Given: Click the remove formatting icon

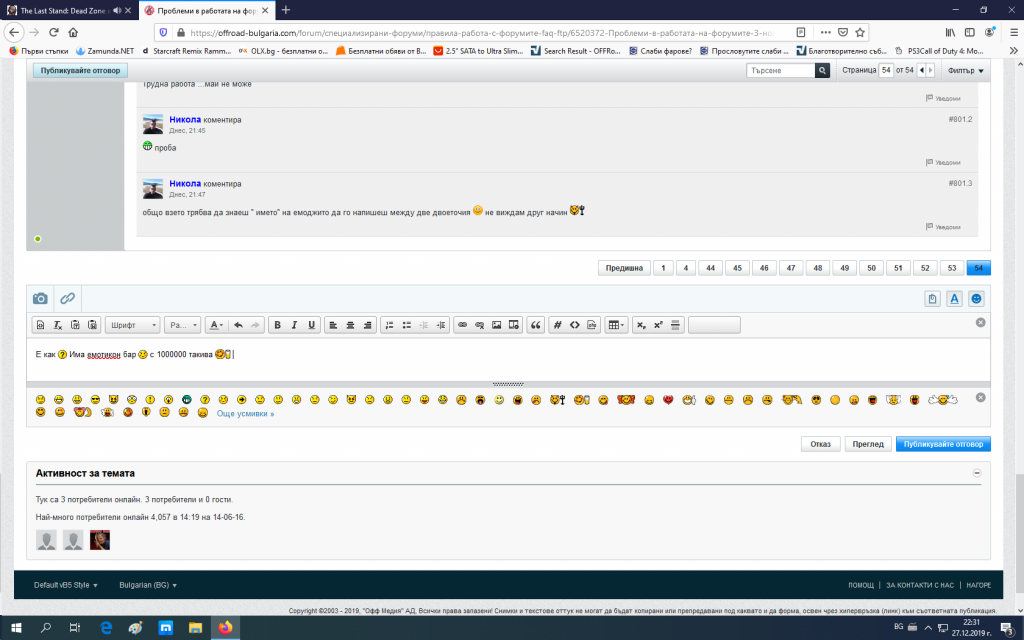Looking at the screenshot, I should click(57, 325).
